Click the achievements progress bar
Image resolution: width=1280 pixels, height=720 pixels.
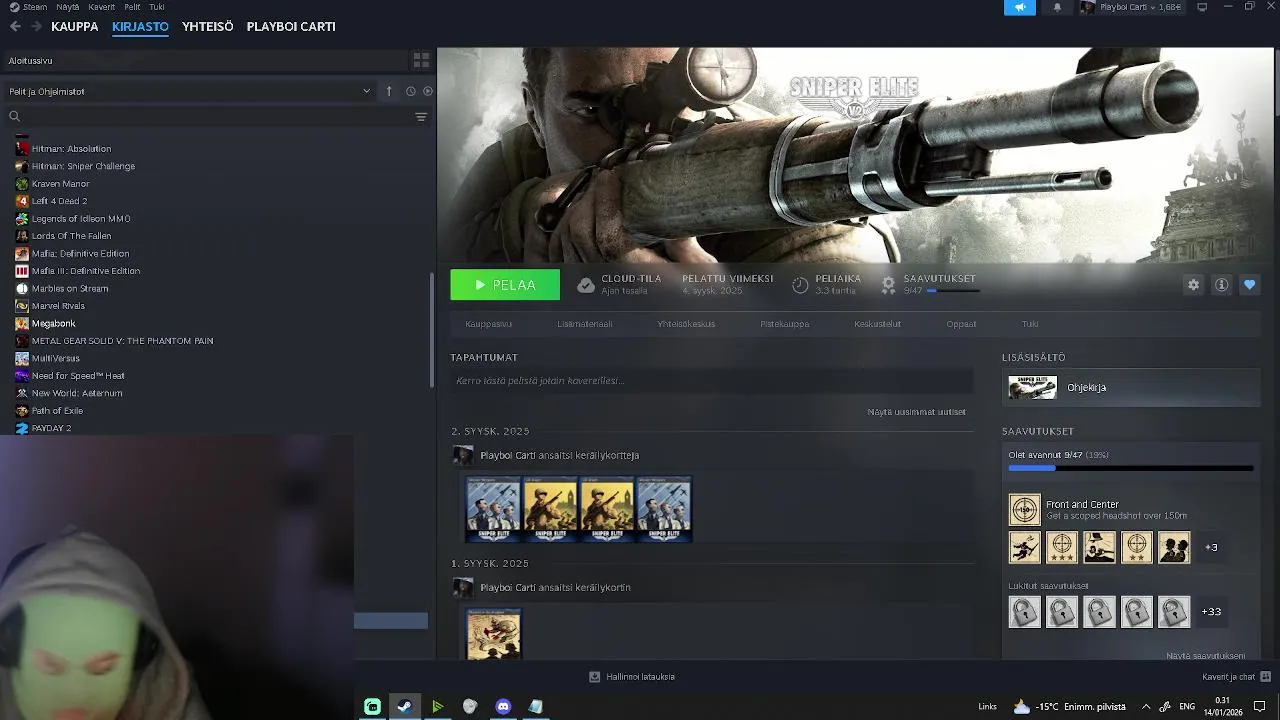point(1131,468)
